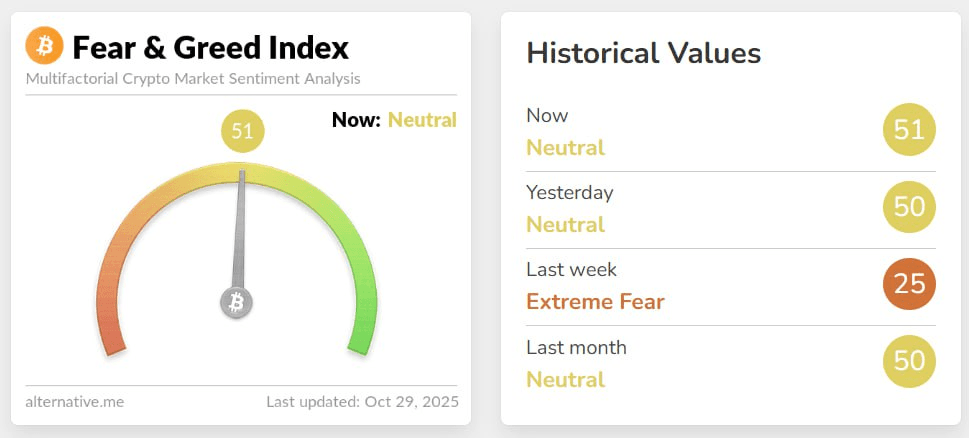Viewport: 969px width, 438px height.
Task: Click the Last month row label
Action: click(x=576, y=348)
